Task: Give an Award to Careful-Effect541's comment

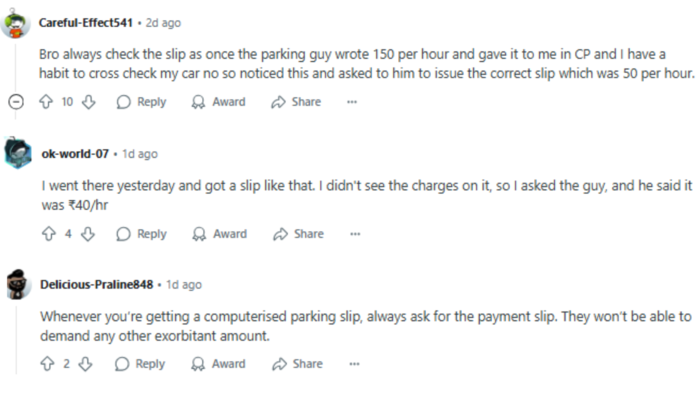Action: pos(218,102)
